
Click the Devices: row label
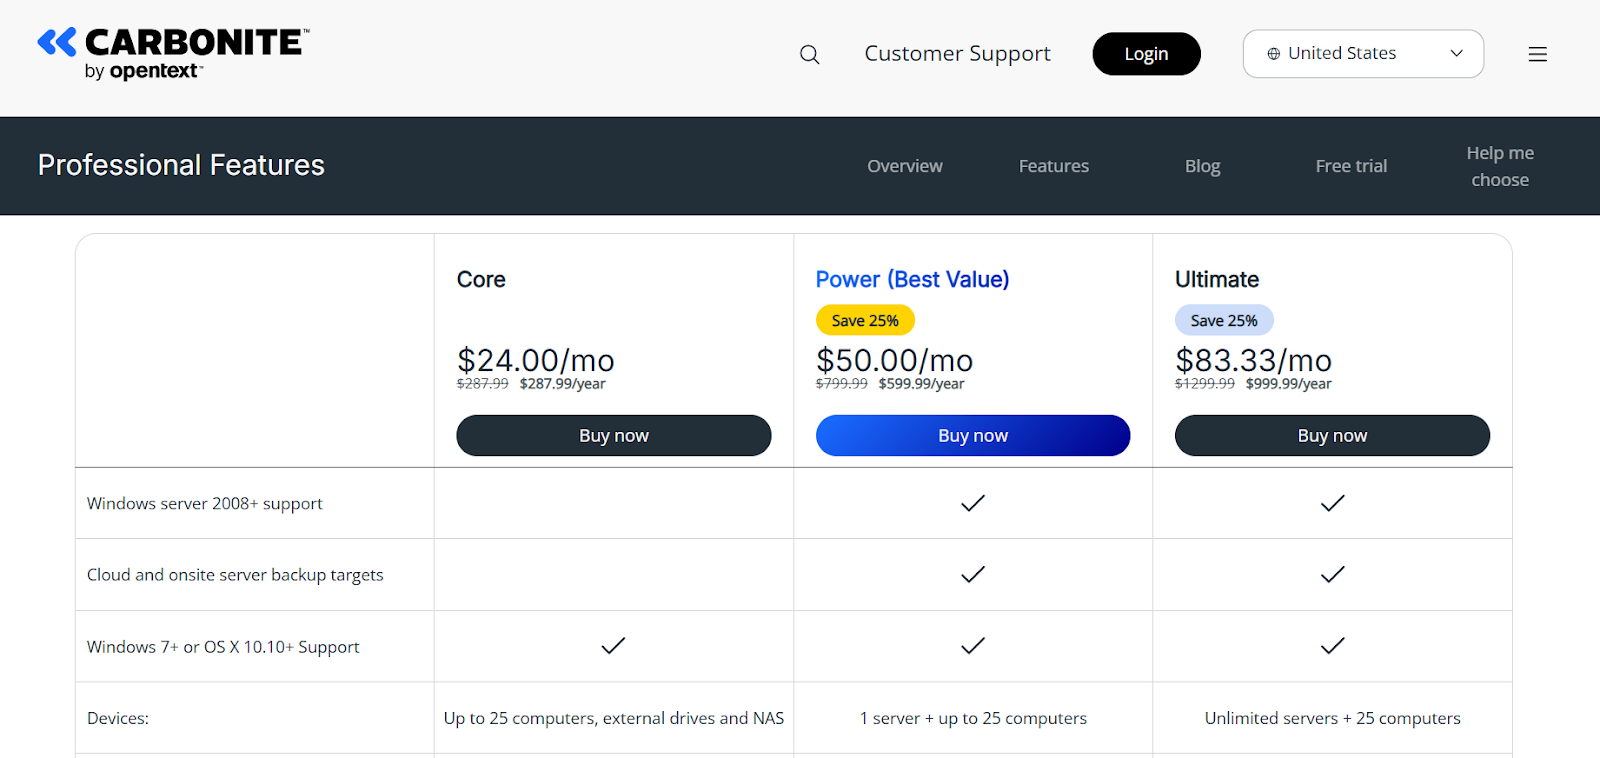click(118, 718)
